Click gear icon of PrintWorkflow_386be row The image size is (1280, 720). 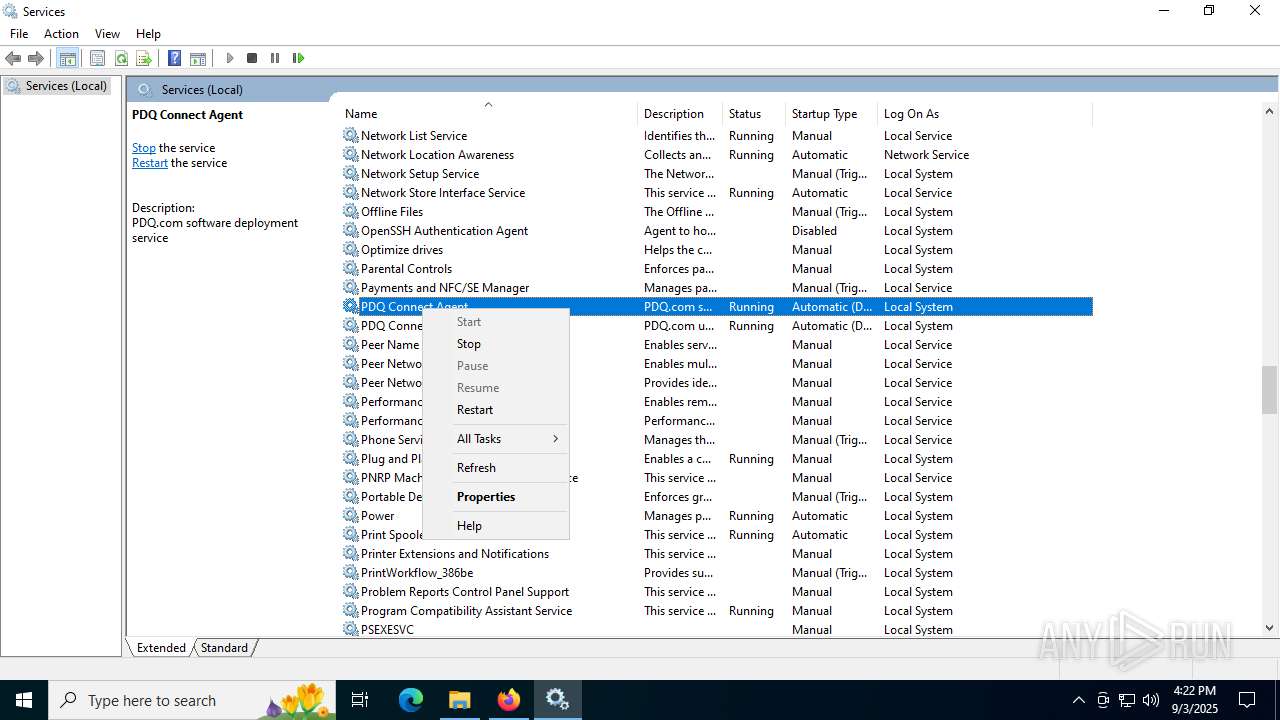(350, 572)
